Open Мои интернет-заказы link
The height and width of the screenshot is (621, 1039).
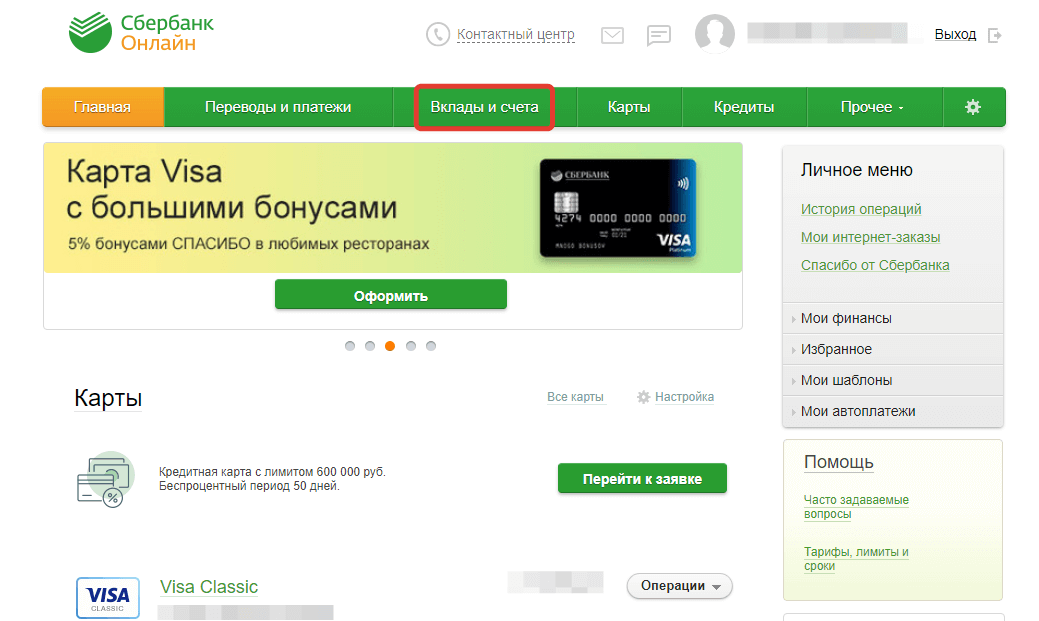[870, 237]
